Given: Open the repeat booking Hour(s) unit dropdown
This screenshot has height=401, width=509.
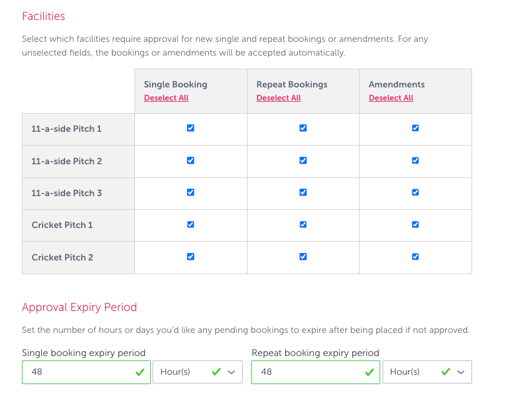Looking at the screenshot, I should [427, 372].
